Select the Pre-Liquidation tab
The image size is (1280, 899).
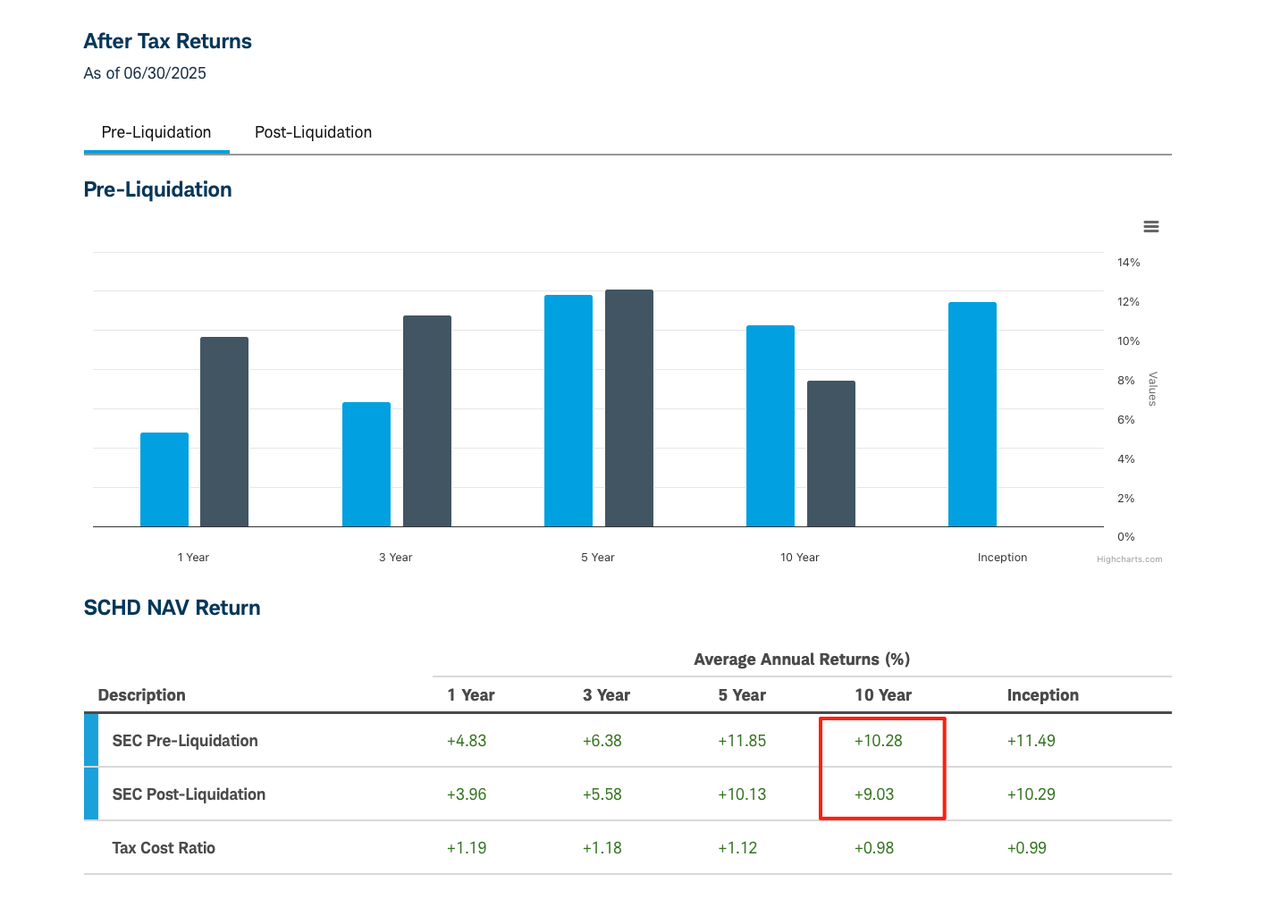[x=156, y=132]
